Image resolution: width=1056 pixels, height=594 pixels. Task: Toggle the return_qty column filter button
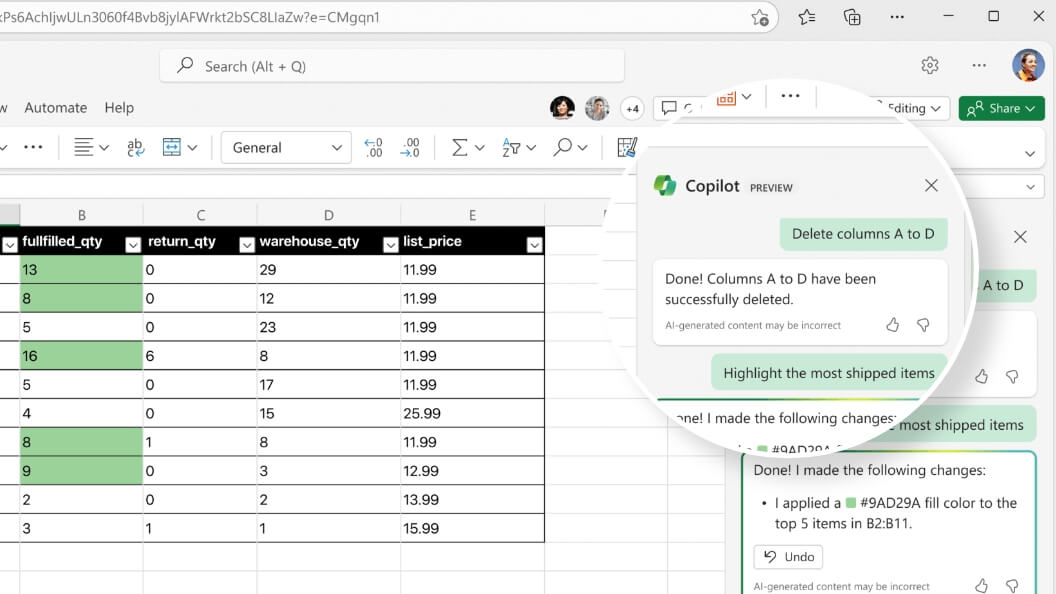click(246, 244)
